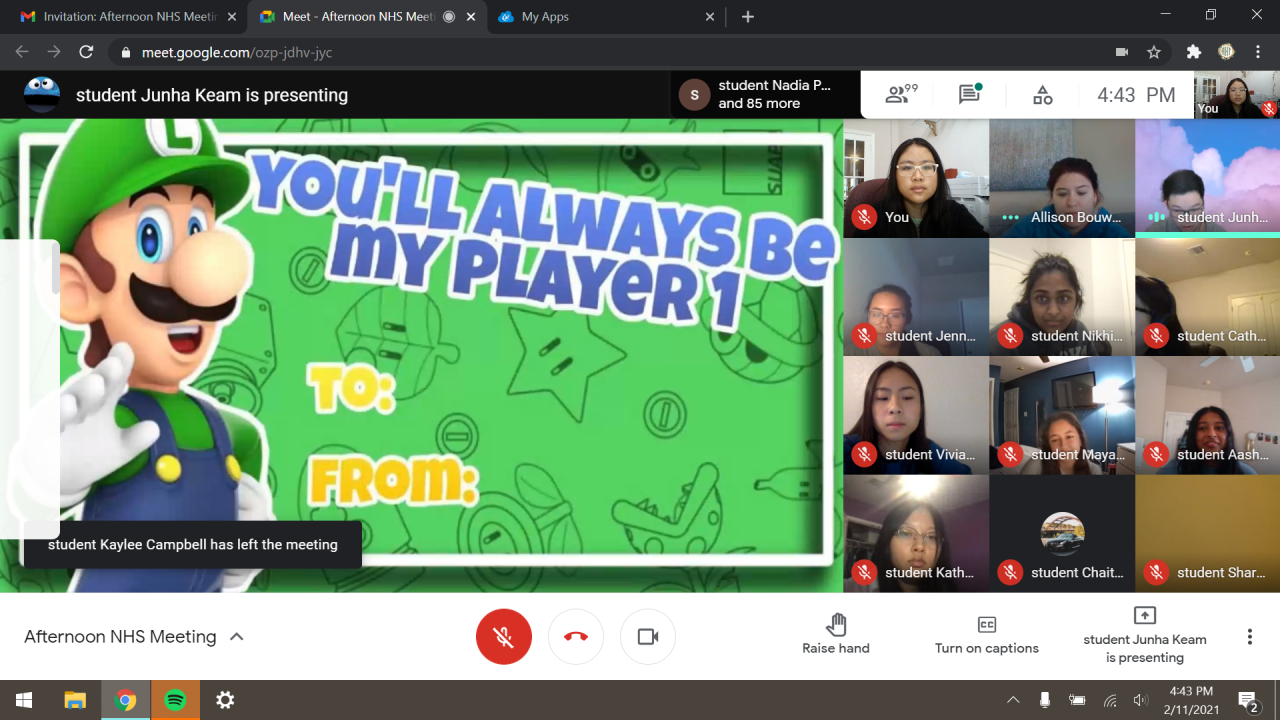The image size is (1280, 720).
Task: Click the presenter's Cookie Monster avatar
Action: tap(42, 95)
